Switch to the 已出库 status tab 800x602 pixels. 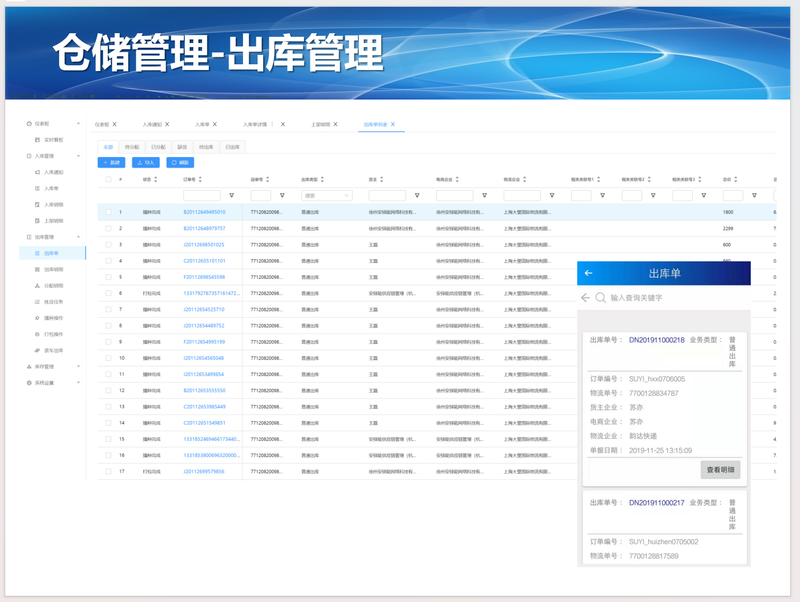(x=232, y=146)
